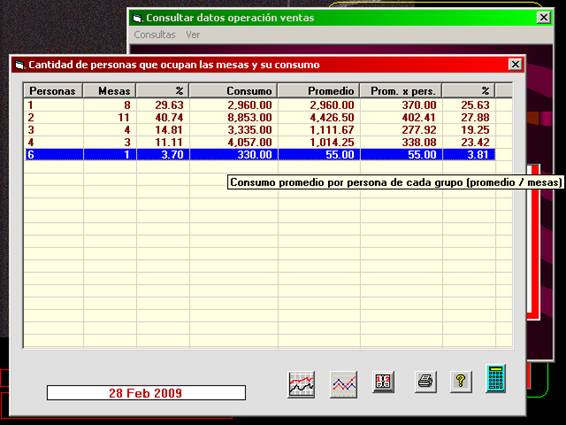Screen dimensions: 566x425
Task: Click window icon in red title bar
Action: 19,65
